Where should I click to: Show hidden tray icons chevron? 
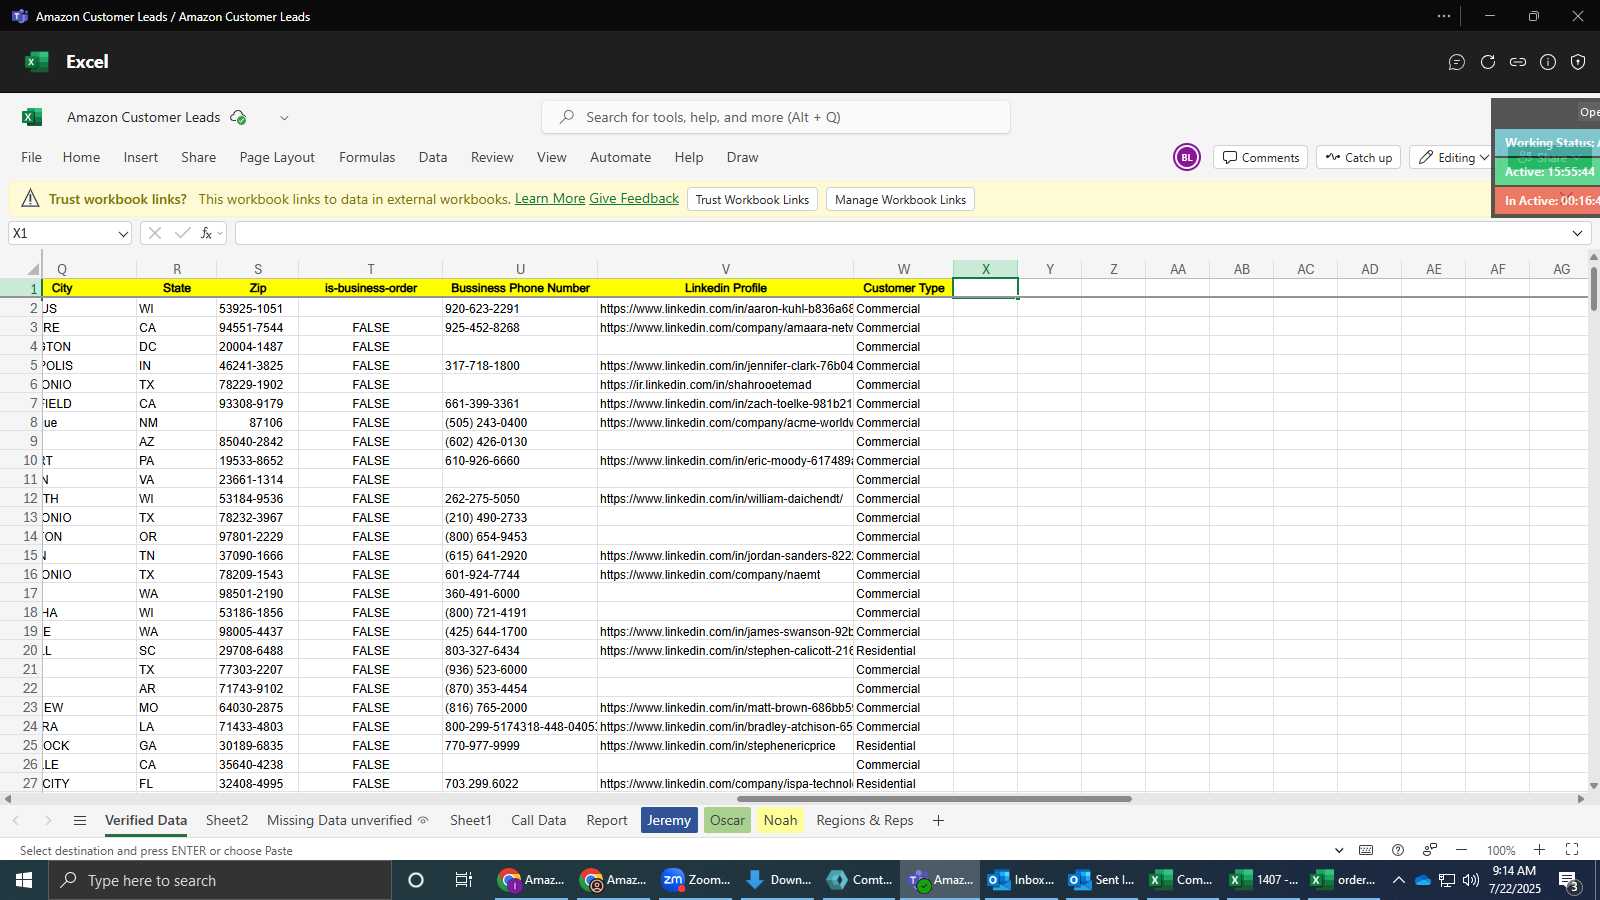point(1398,880)
